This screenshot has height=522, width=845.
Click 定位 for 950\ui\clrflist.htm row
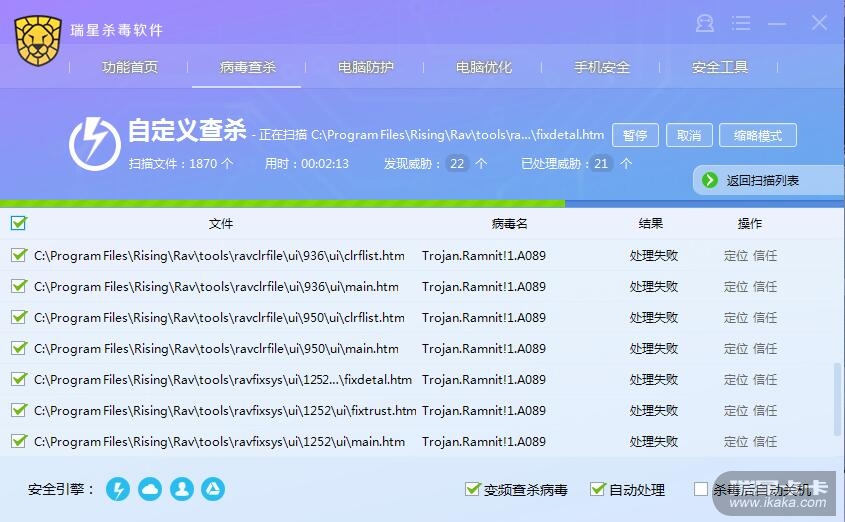[736, 317]
